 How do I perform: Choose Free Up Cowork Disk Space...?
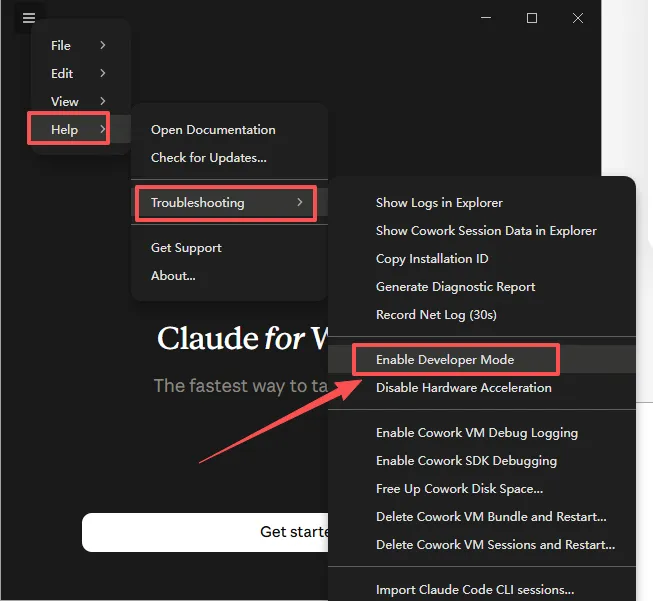(x=482, y=488)
